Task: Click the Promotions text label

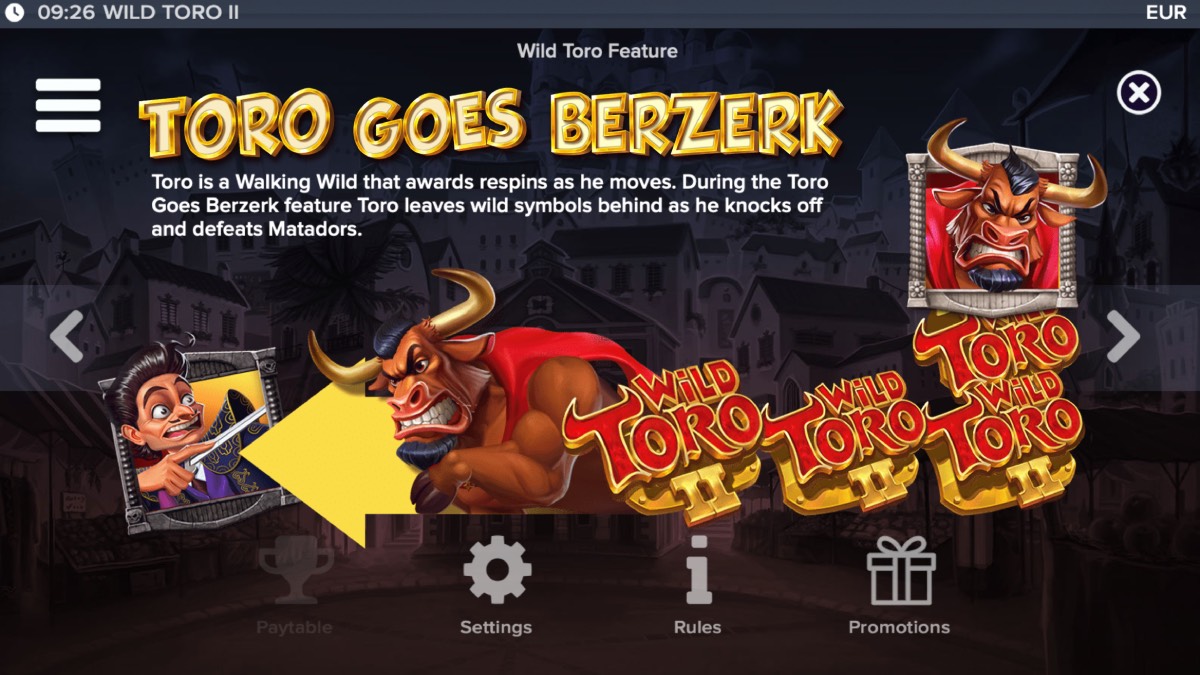Action: pyautogui.click(x=899, y=628)
